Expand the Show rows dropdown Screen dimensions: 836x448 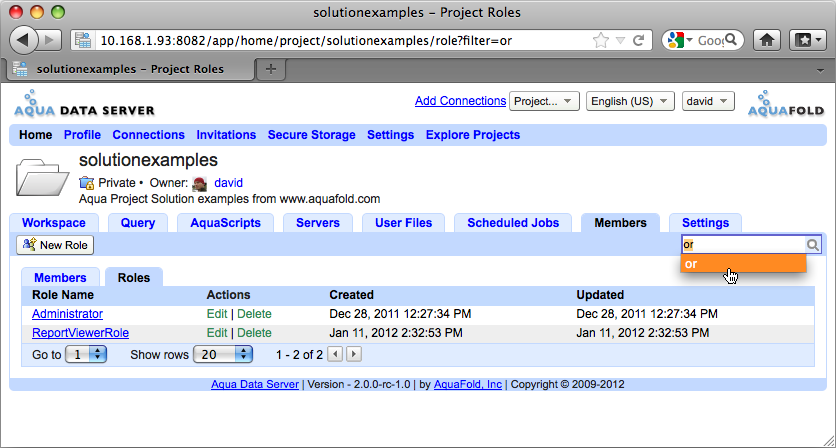[223, 354]
